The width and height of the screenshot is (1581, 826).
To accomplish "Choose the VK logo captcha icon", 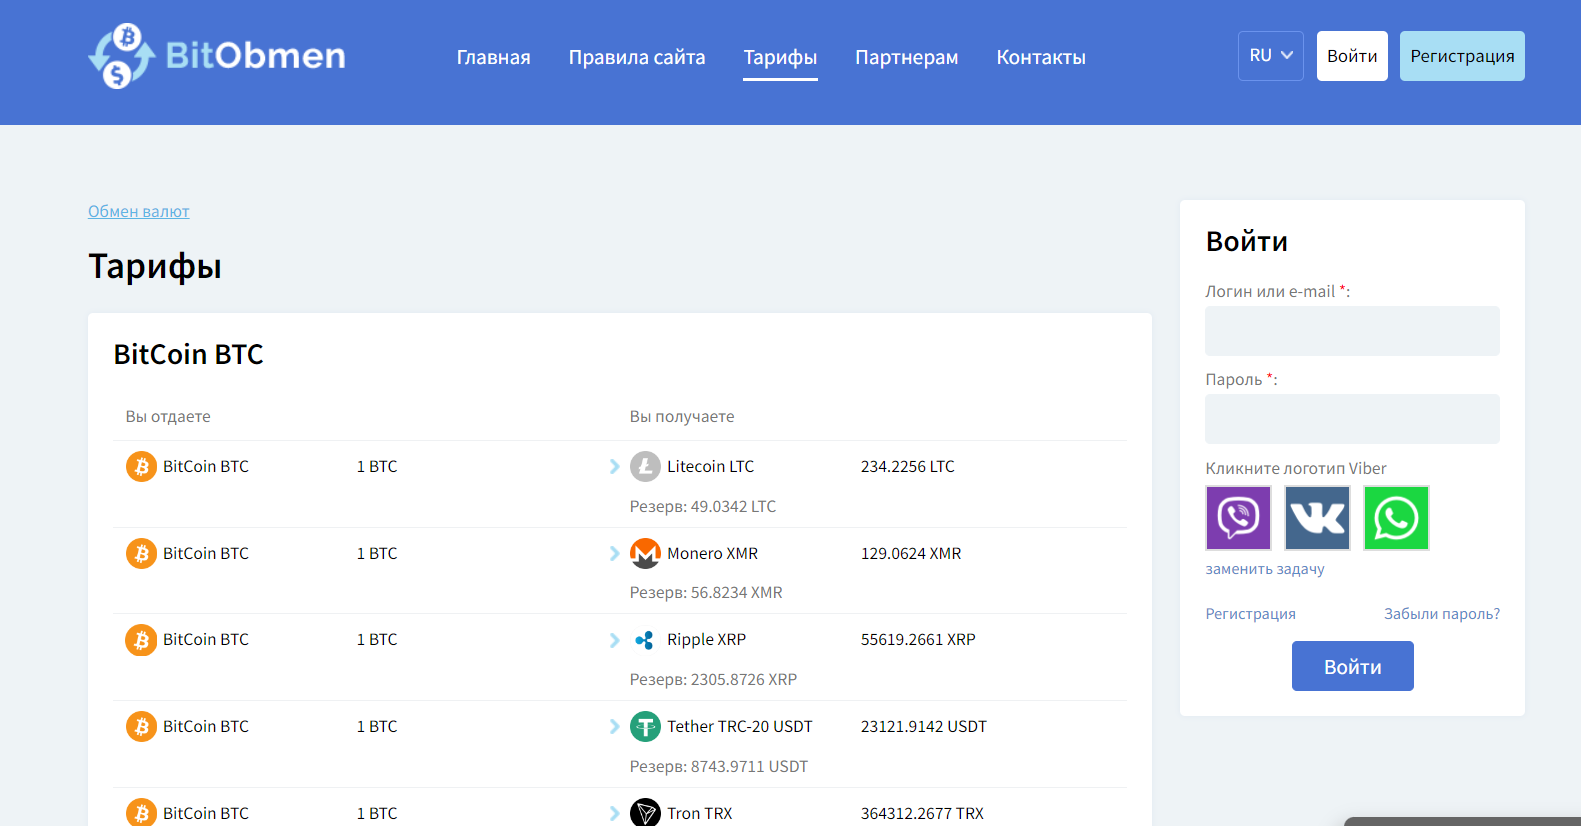I will (x=1317, y=518).
